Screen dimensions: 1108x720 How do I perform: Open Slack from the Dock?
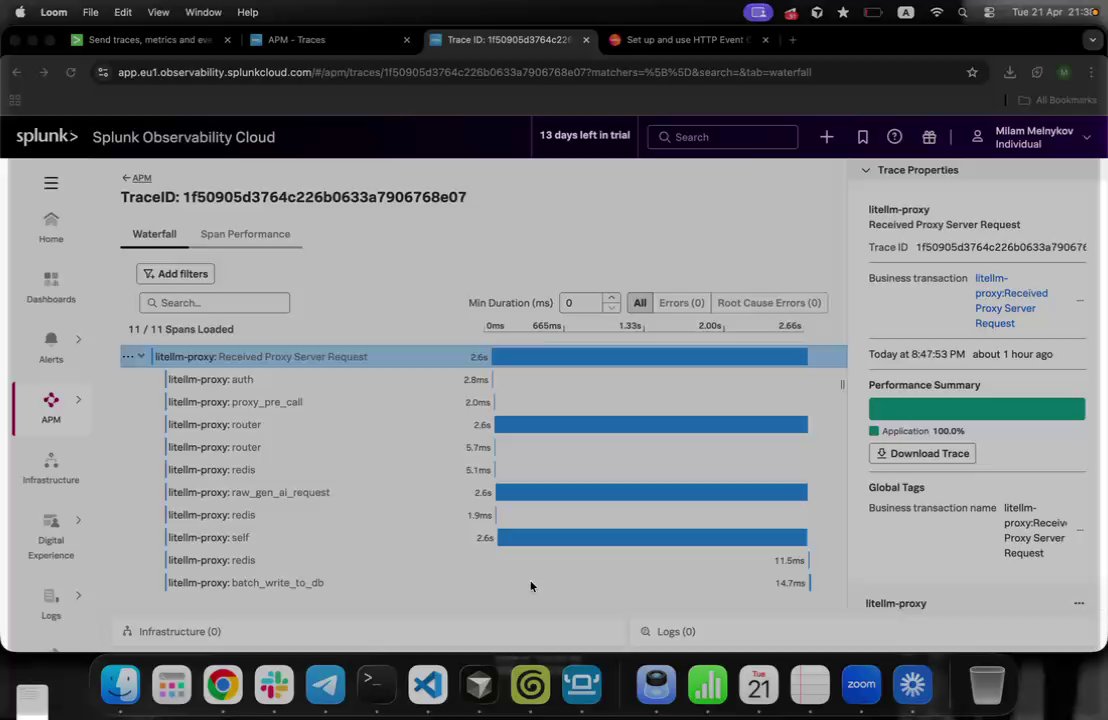[x=274, y=684]
